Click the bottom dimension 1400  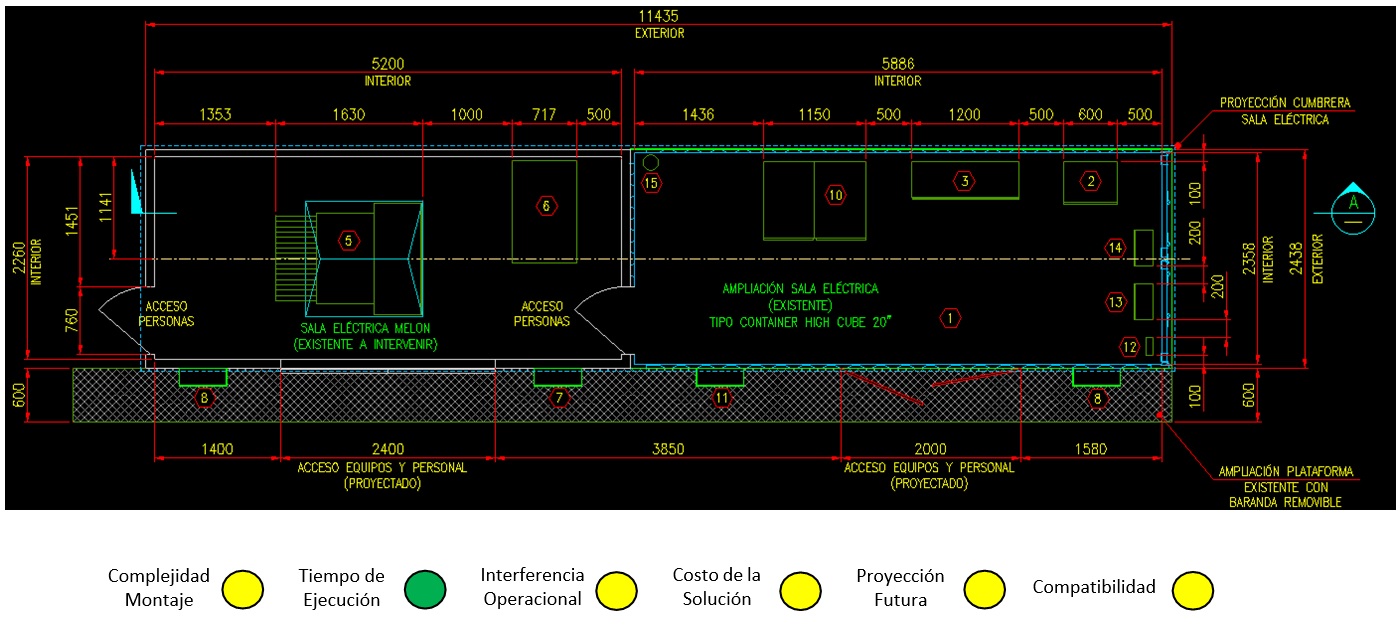click(217, 449)
